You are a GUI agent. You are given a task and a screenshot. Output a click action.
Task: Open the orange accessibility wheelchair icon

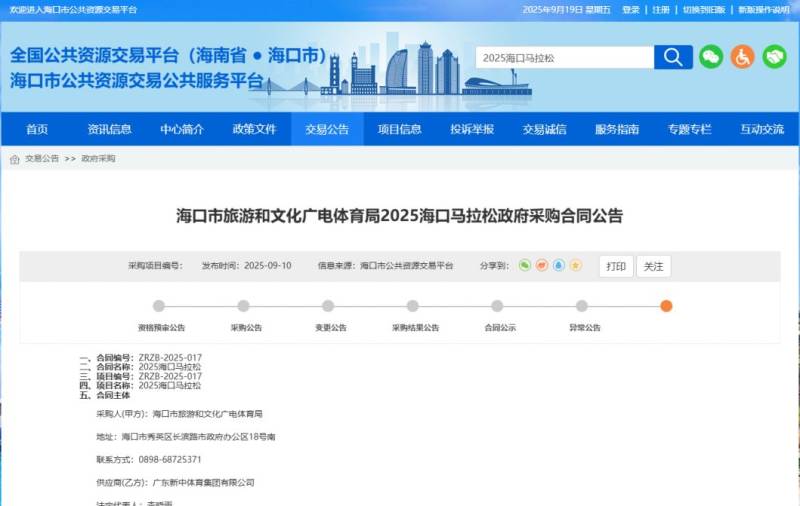tap(742, 57)
